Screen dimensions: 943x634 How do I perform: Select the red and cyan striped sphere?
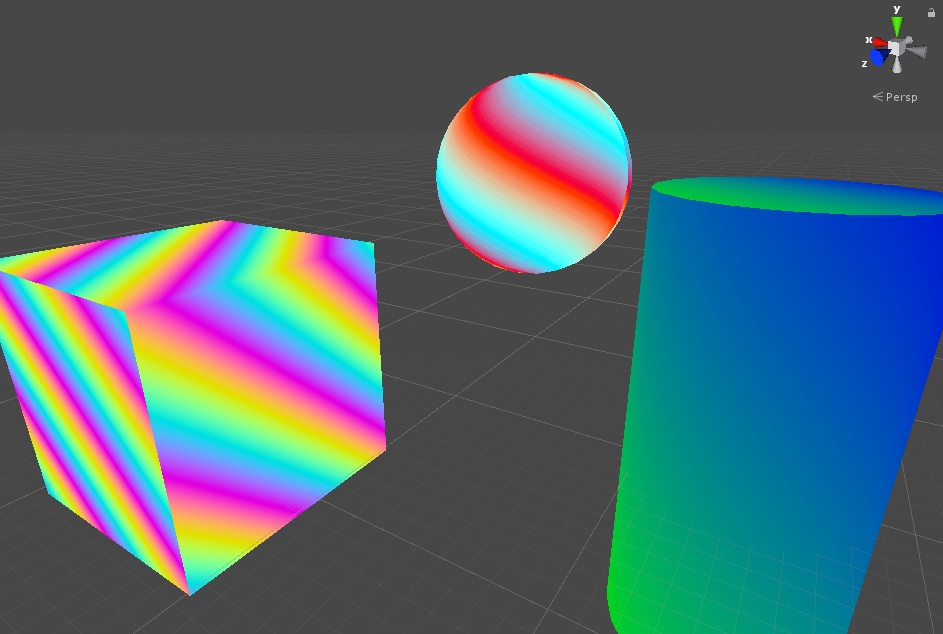[533, 173]
